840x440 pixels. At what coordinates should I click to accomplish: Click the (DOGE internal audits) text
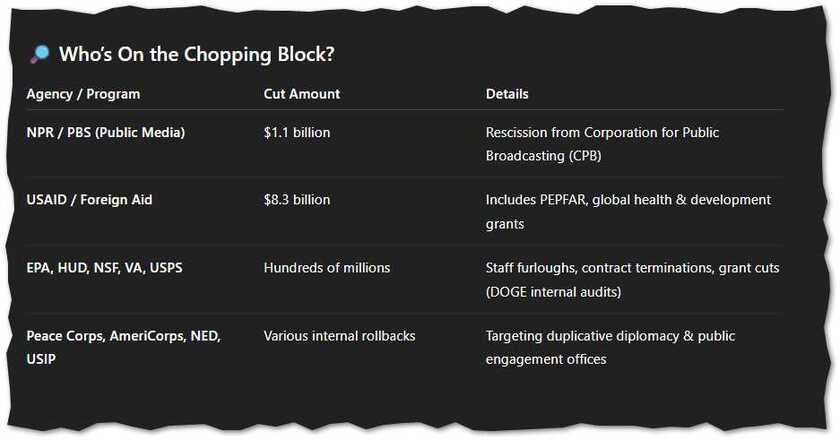(553, 292)
